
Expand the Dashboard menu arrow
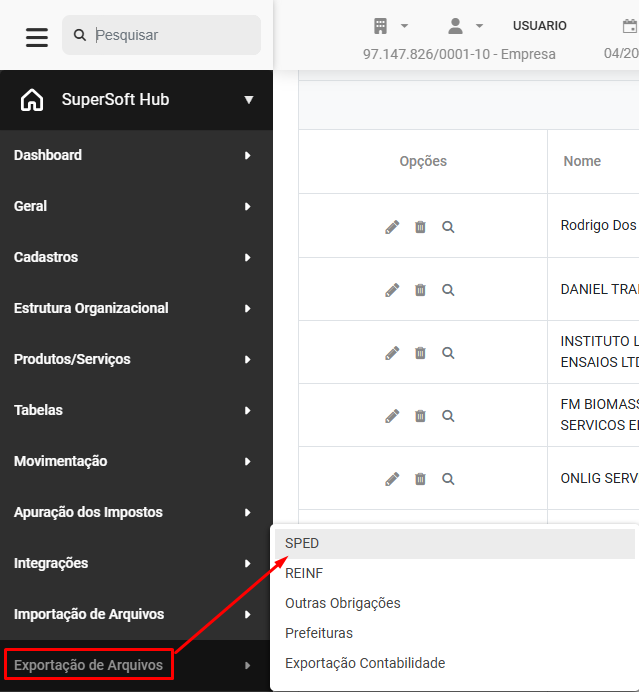coord(248,155)
